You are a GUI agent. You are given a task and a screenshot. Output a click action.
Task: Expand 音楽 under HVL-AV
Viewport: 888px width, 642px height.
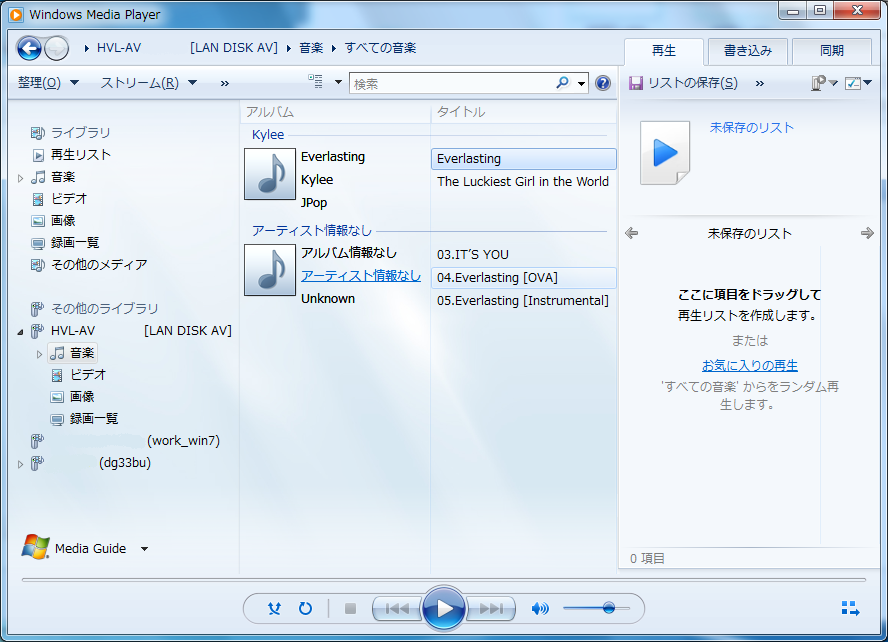pos(39,354)
